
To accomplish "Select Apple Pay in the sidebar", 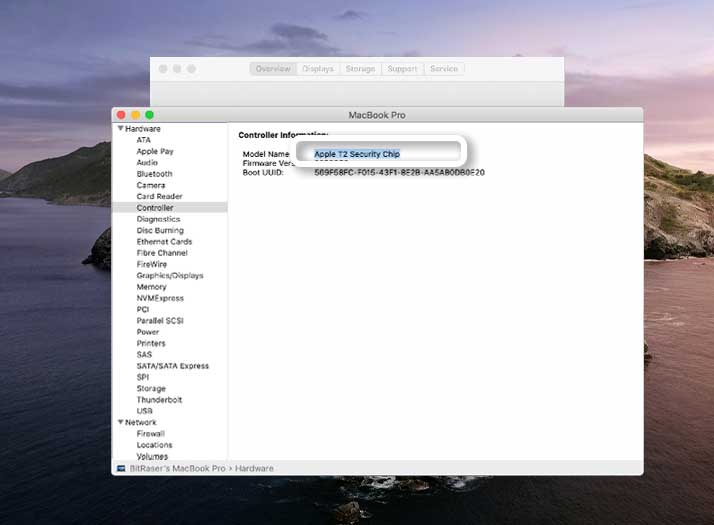I will click(155, 151).
